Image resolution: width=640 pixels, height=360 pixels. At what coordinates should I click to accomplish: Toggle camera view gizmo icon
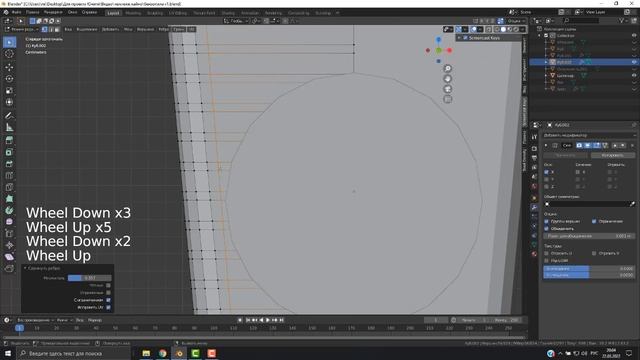(x=448, y=89)
